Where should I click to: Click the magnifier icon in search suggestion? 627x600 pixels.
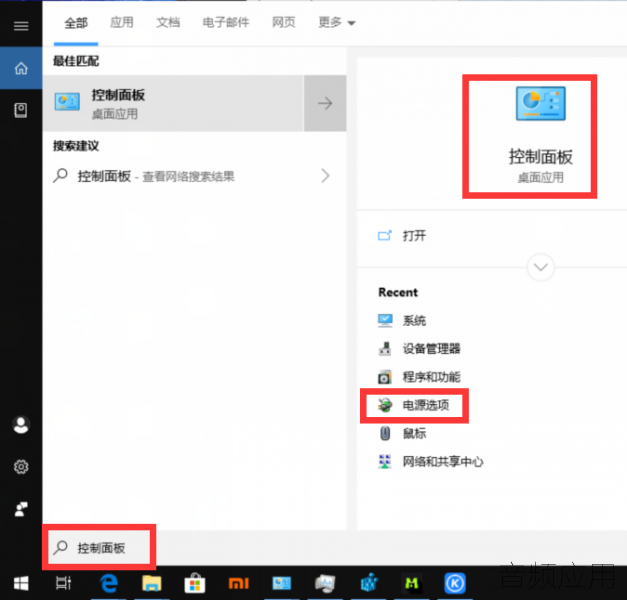click(x=60, y=176)
